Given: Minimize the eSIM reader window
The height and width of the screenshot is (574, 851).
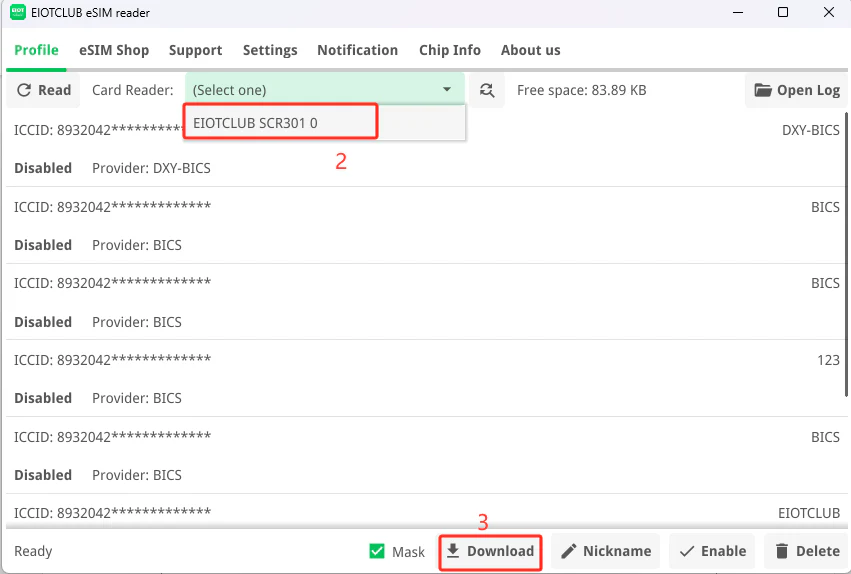Looking at the screenshot, I should [738, 12].
